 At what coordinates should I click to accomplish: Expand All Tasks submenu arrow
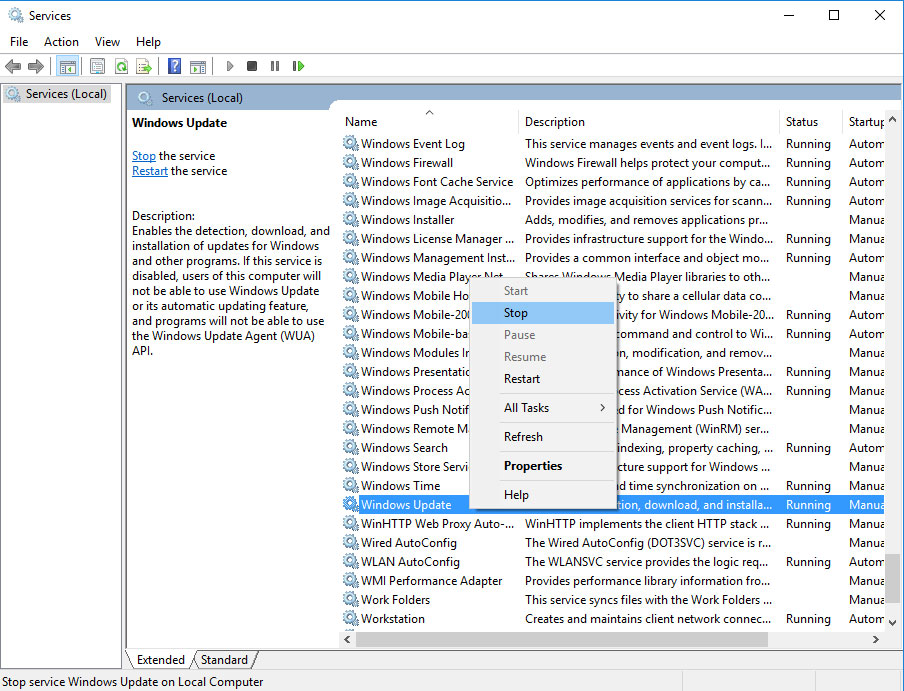pos(602,407)
